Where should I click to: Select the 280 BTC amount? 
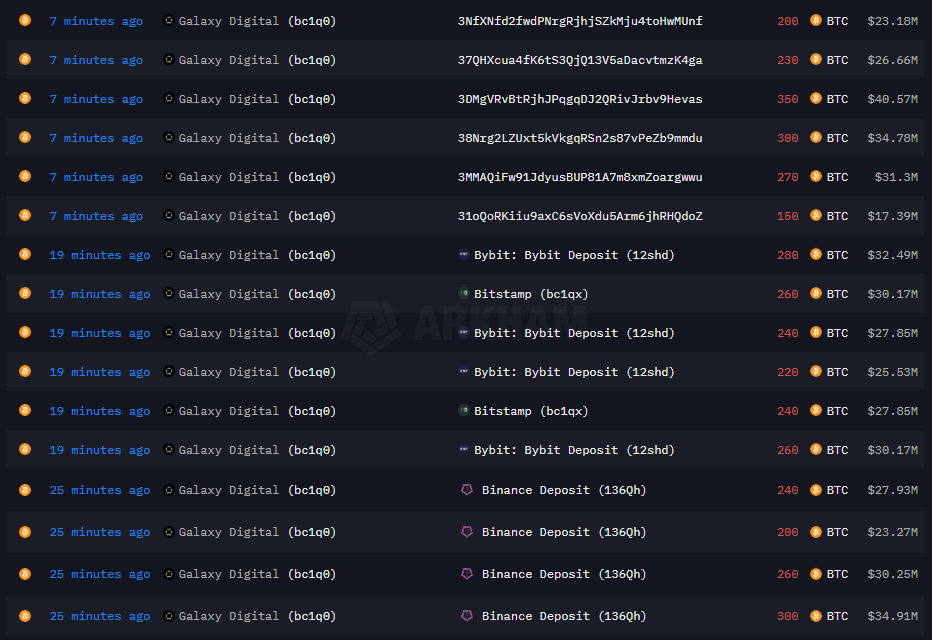[x=788, y=255]
